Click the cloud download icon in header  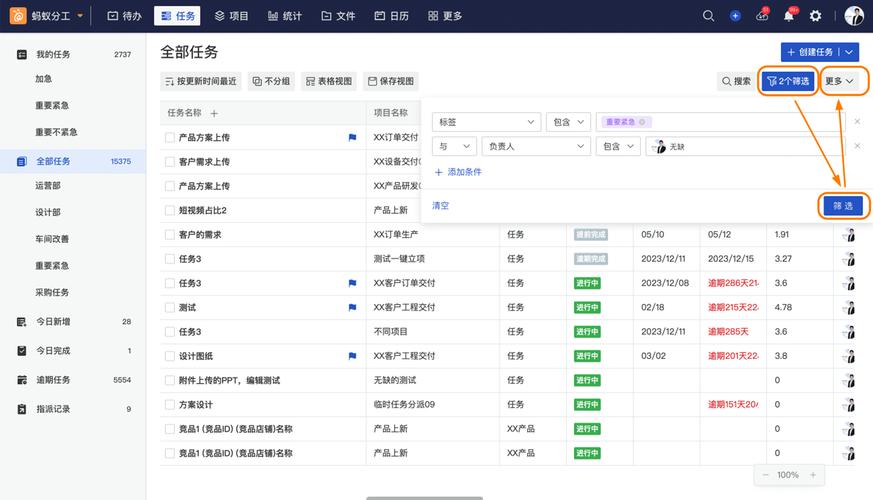pos(762,16)
